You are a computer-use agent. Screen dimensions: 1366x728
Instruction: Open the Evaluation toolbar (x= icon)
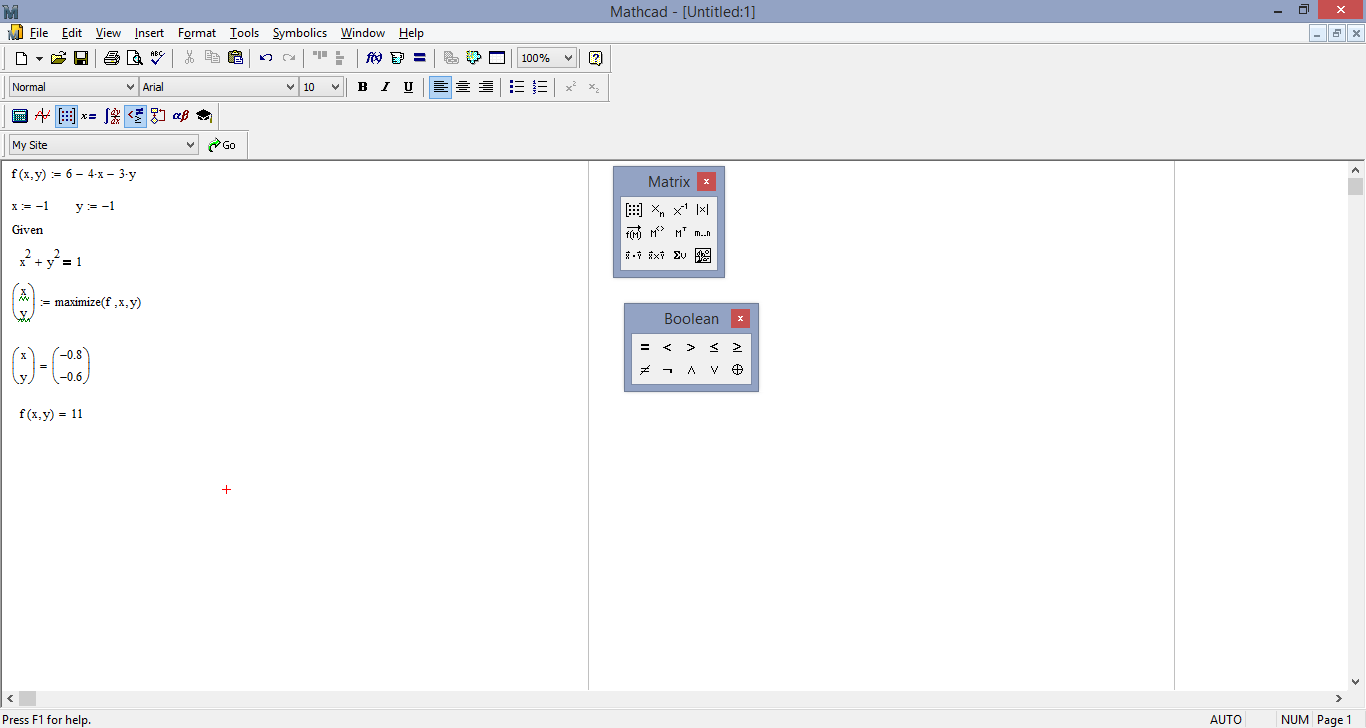click(89, 116)
